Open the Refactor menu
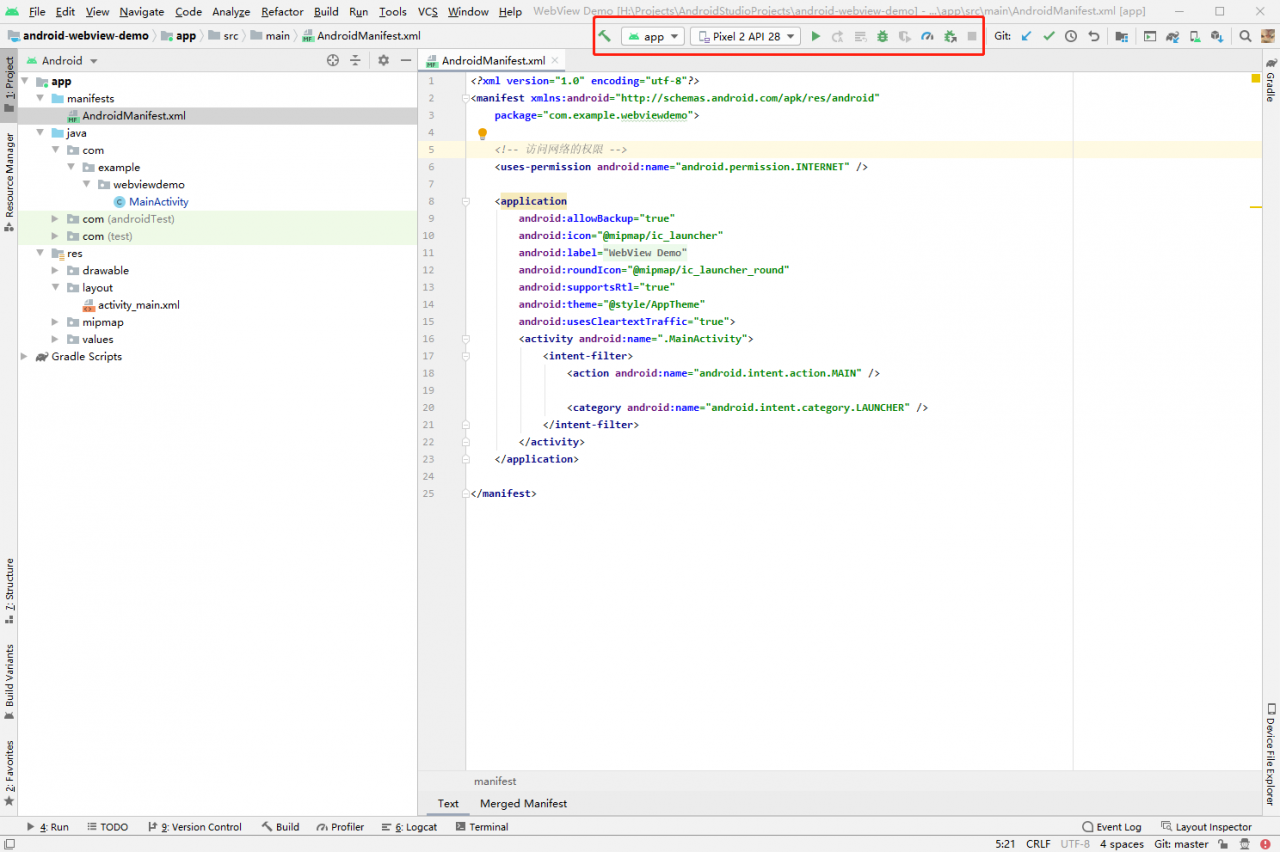This screenshot has width=1280, height=852. click(282, 12)
